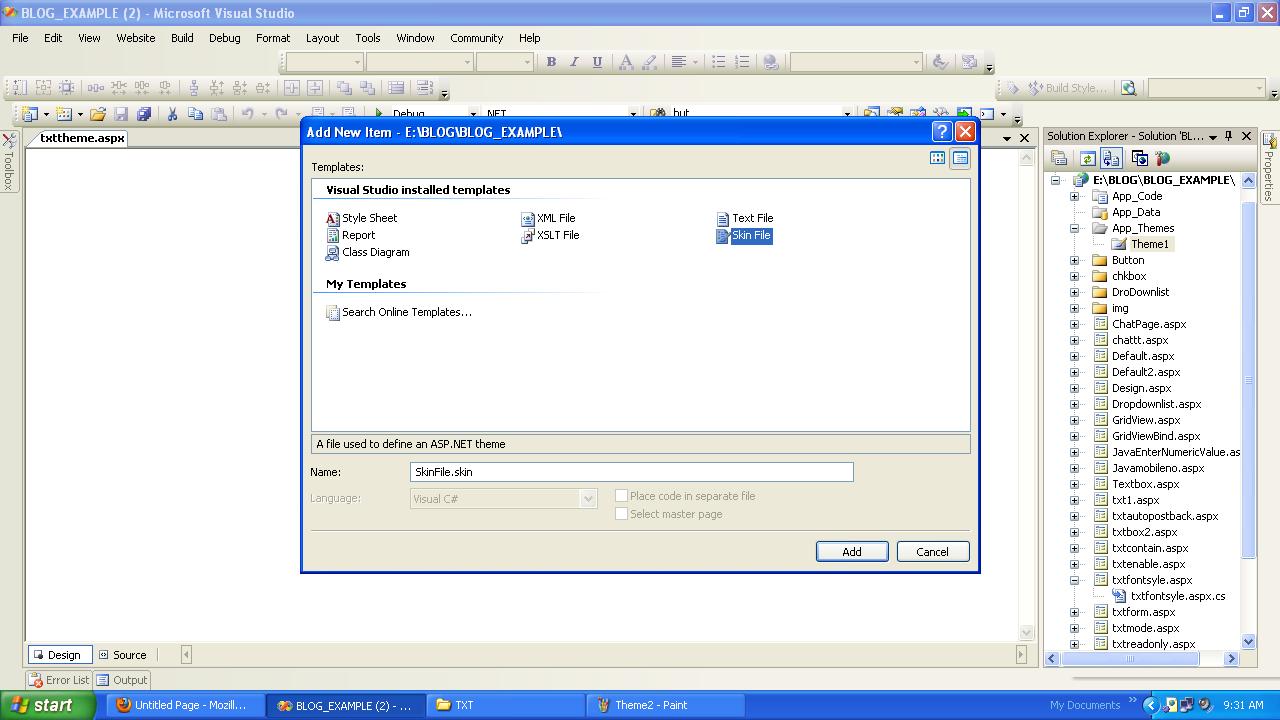
Task: Expand the App_Code folder node
Action: click(1075, 196)
